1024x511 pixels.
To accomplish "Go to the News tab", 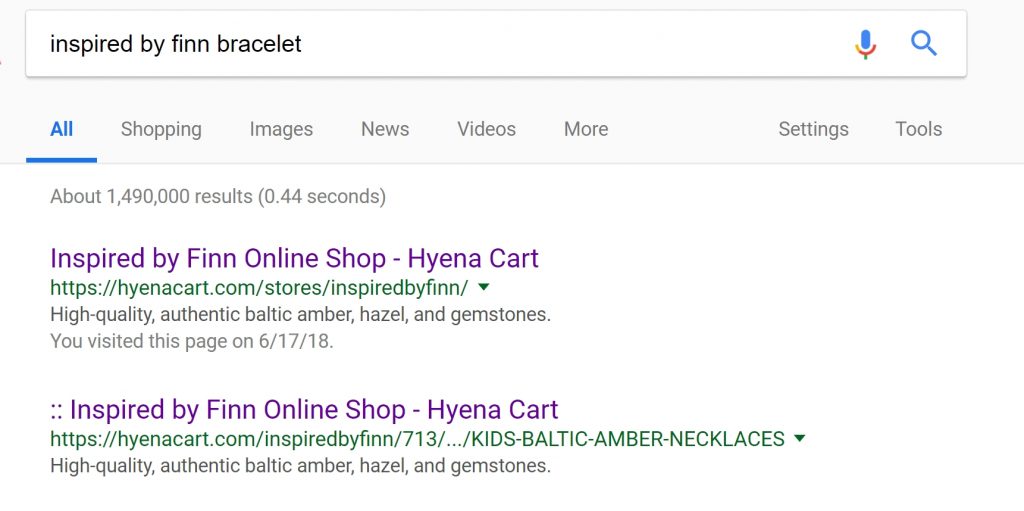I will (385, 129).
